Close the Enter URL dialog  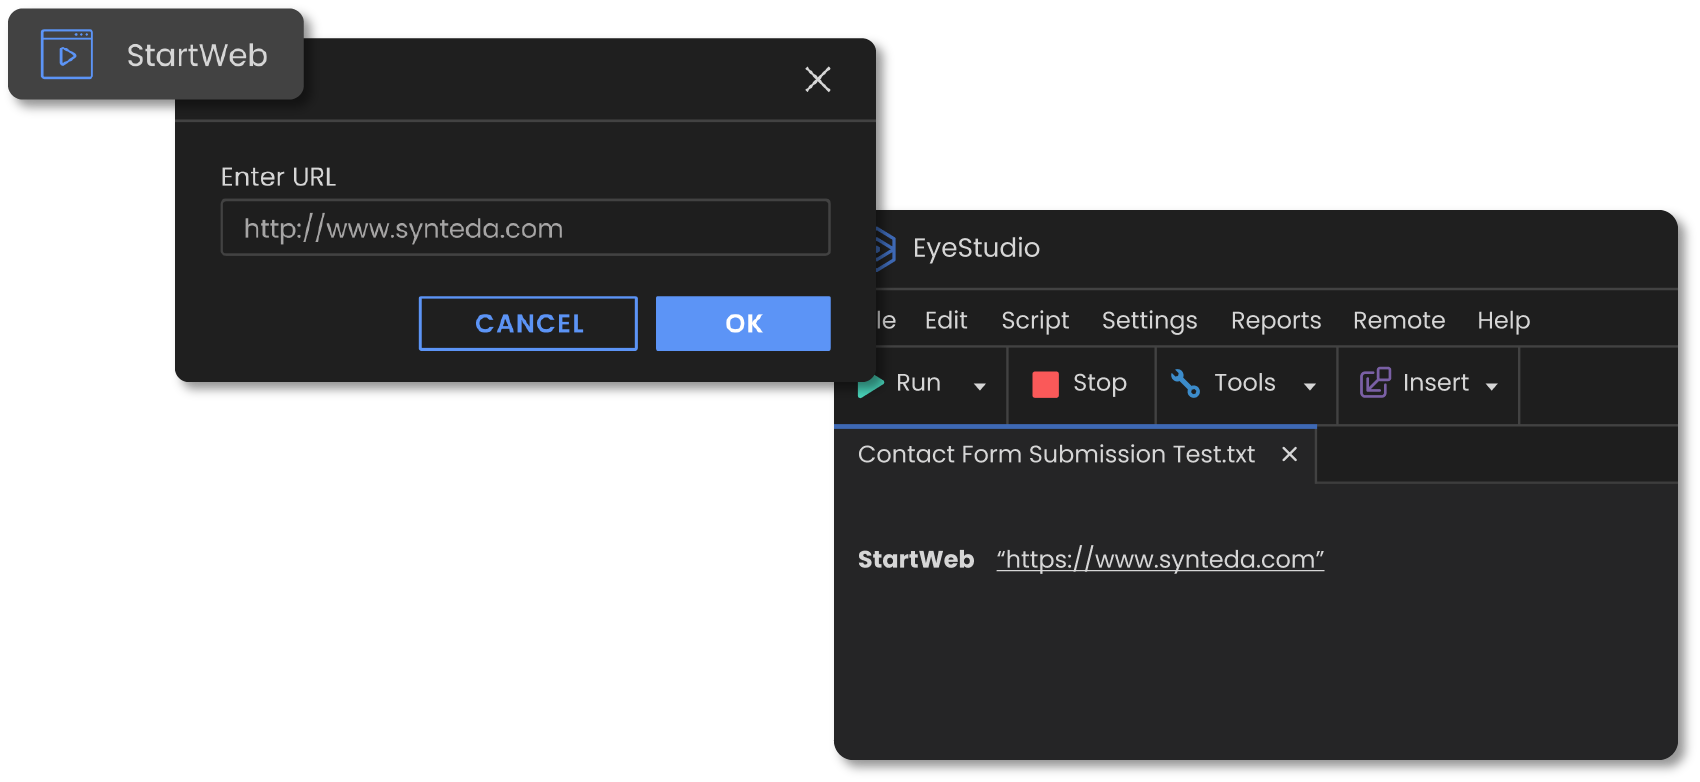(x=818, y=80)
